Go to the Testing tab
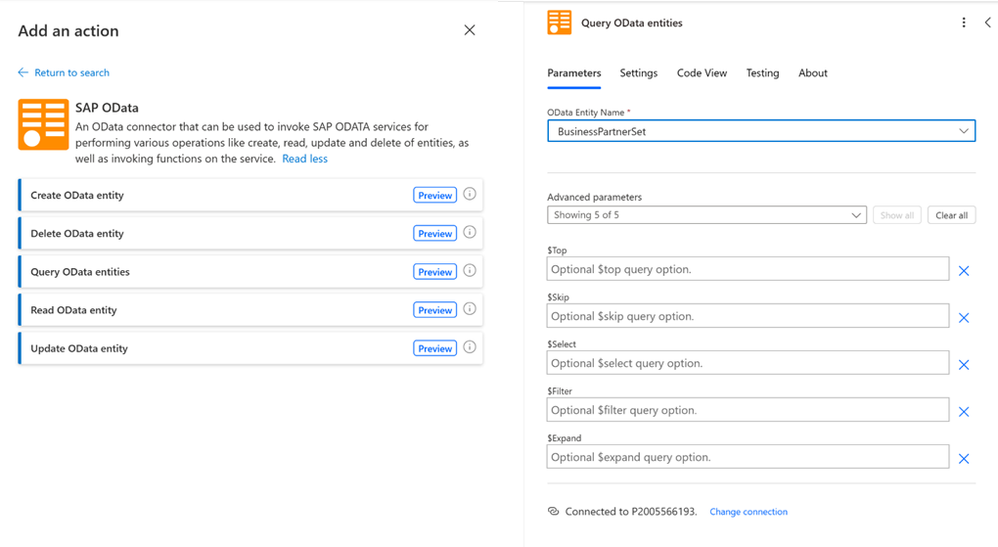 point(762,73)
